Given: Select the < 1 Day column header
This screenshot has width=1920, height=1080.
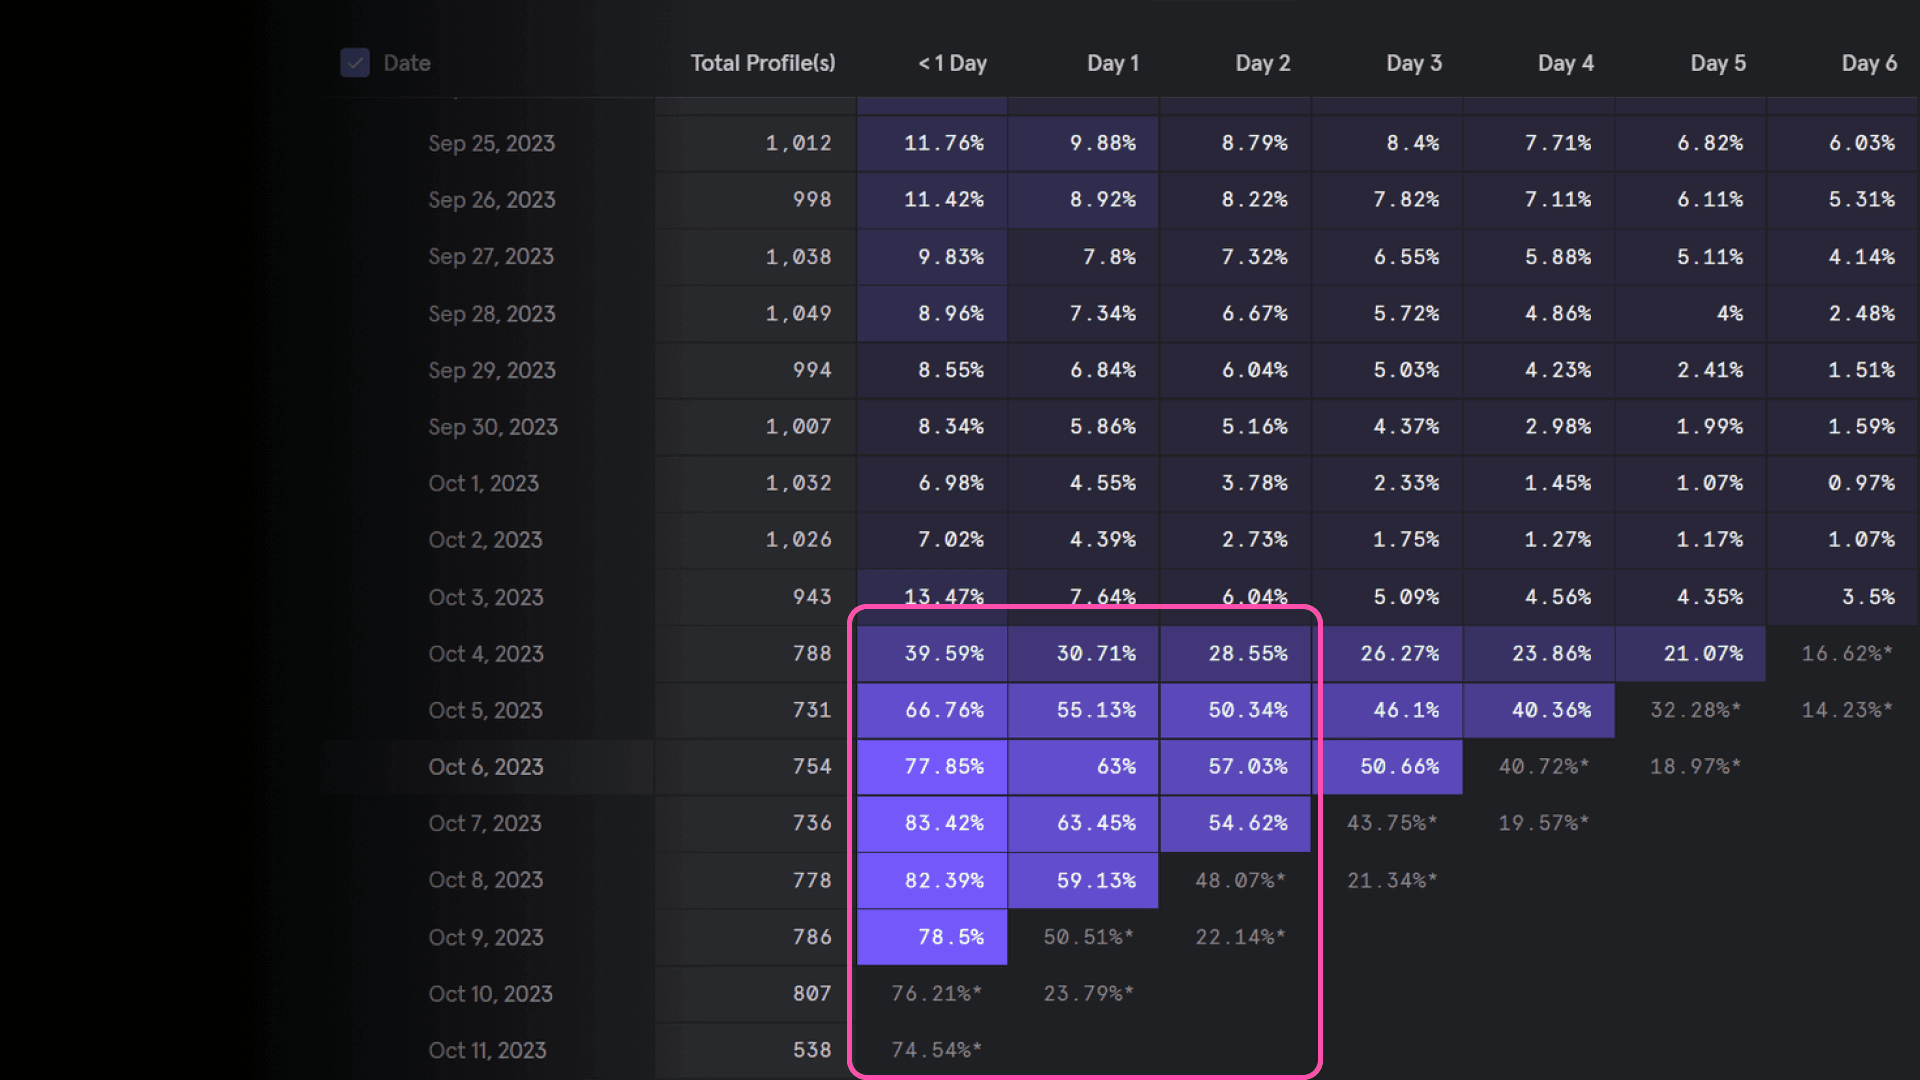Looking at the screenshot, I should pyautogui.click(x=952, y=63).
